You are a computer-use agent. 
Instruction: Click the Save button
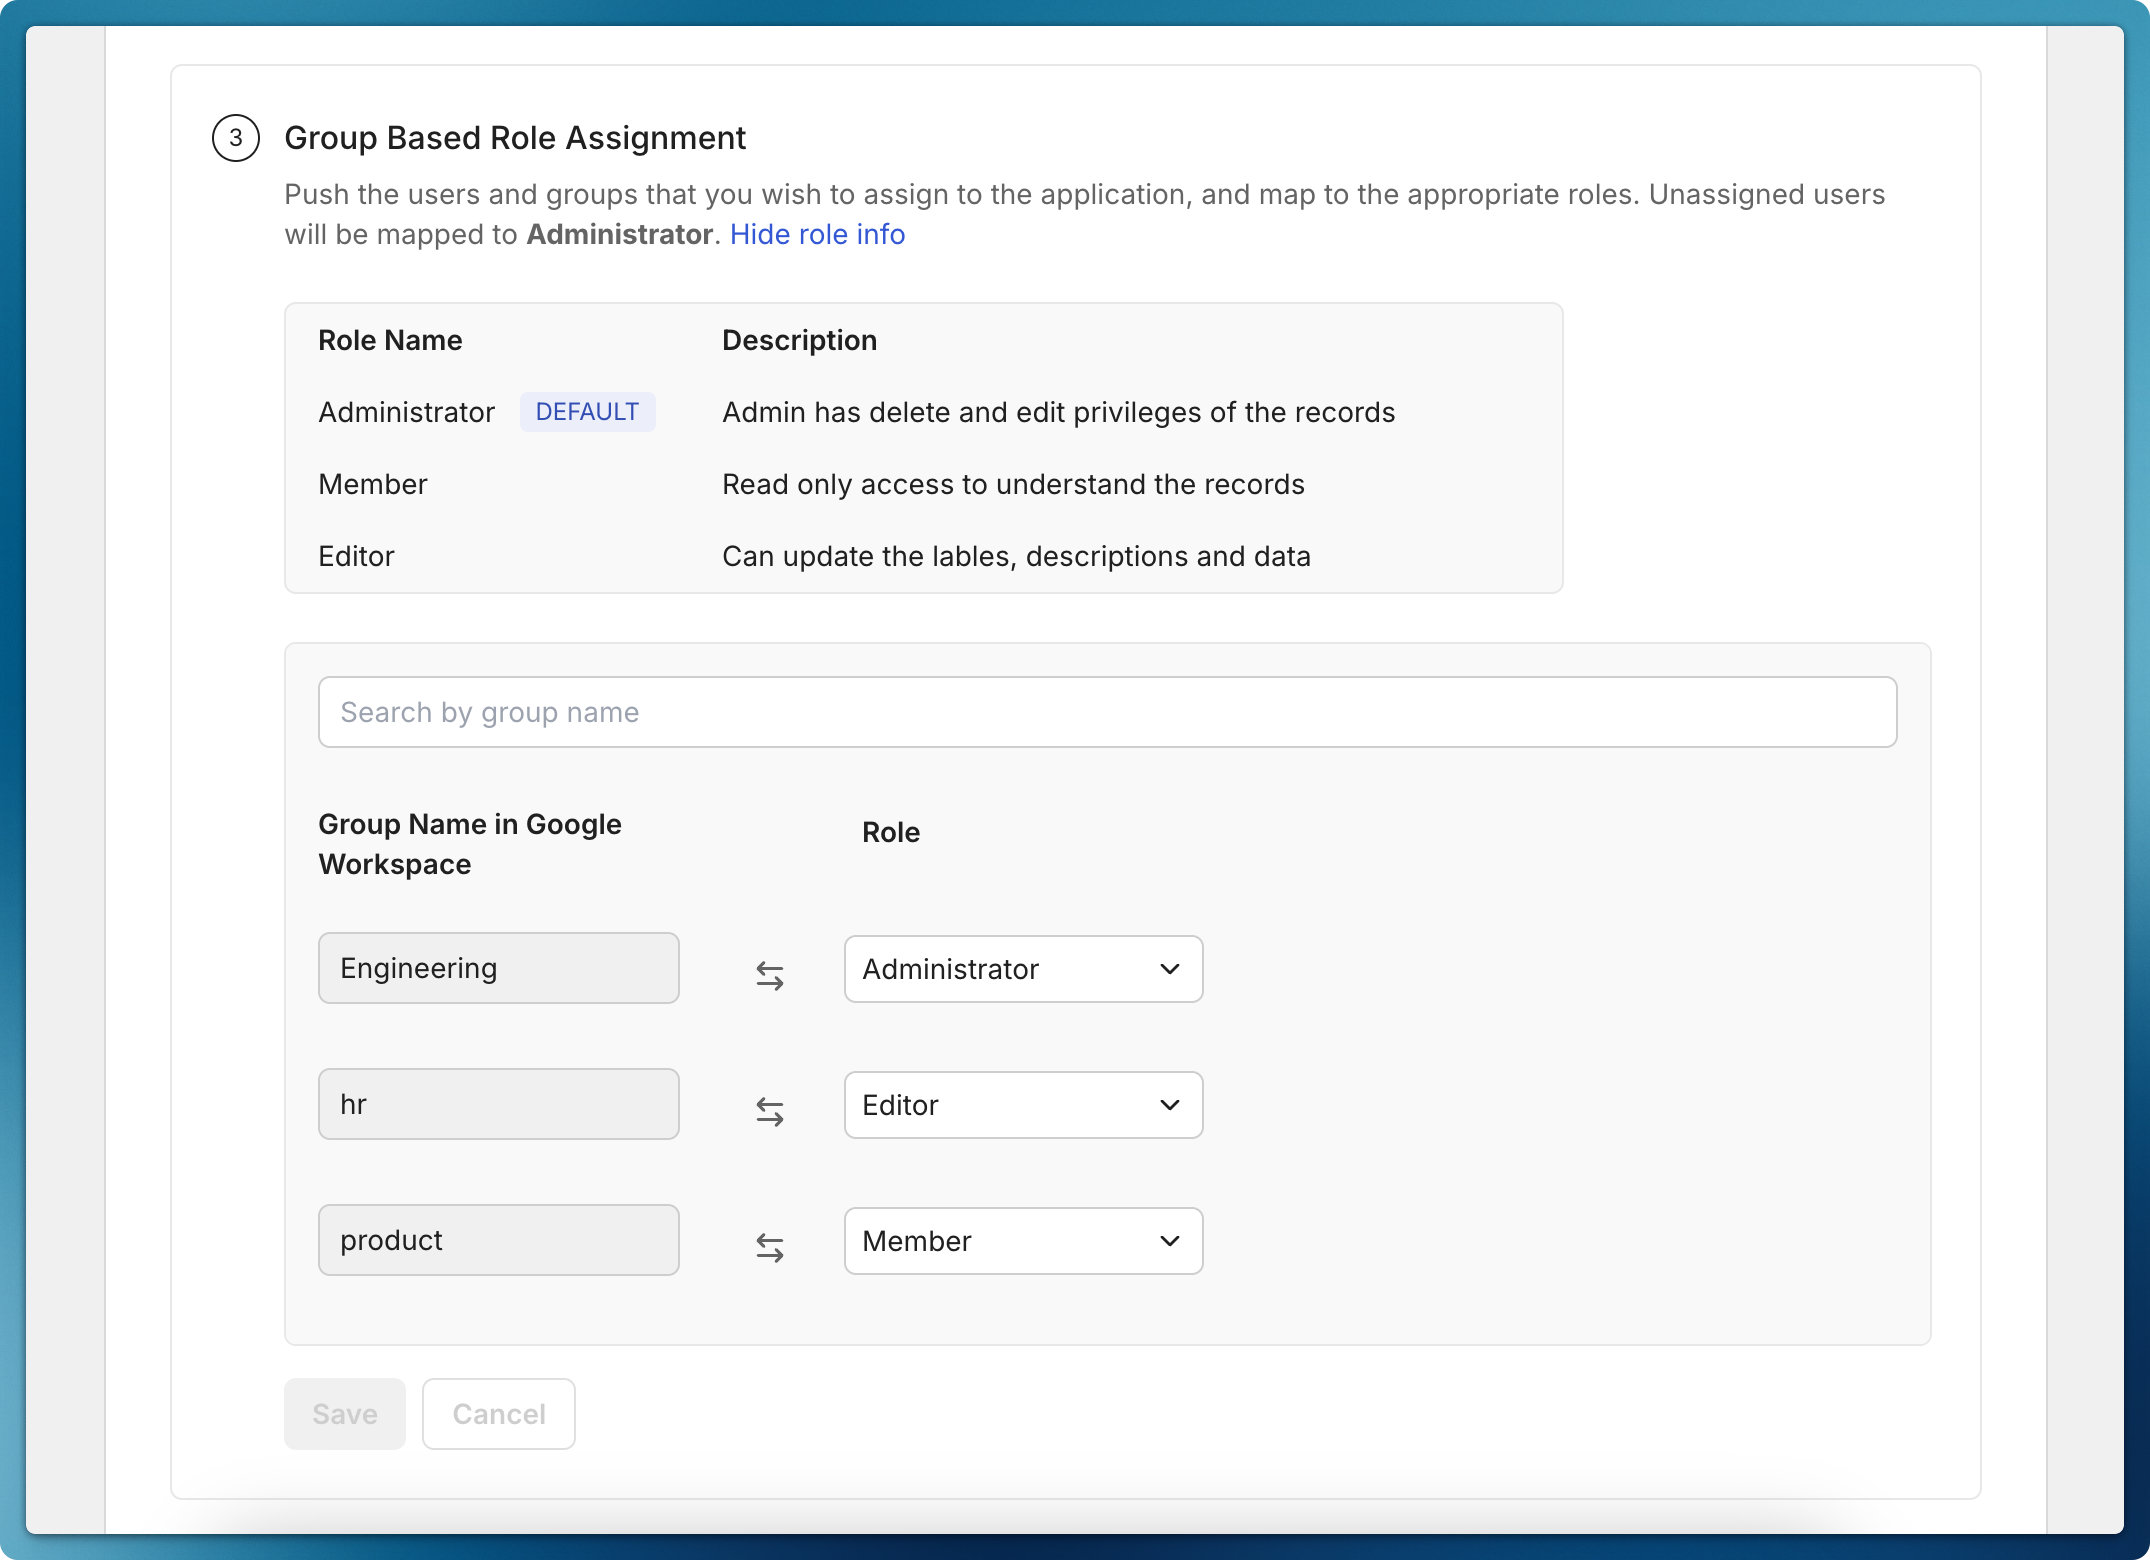pyautogui.click(x=344, y=1414)
